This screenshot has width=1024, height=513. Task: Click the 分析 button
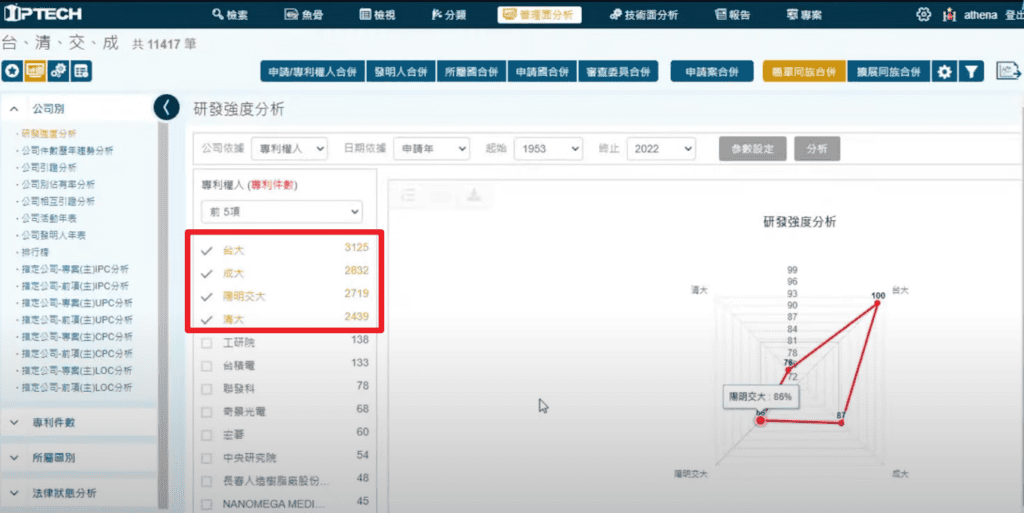tap(817, 148)
